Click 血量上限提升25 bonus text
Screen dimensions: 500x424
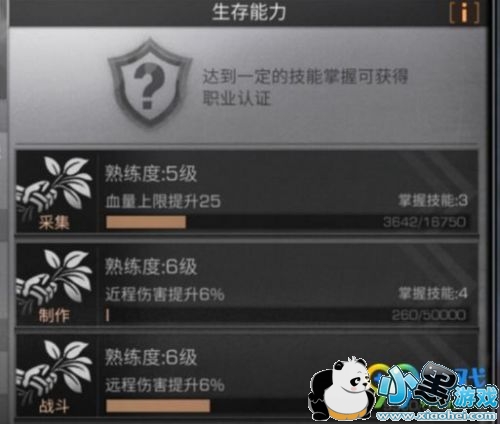tap(163, 201)
